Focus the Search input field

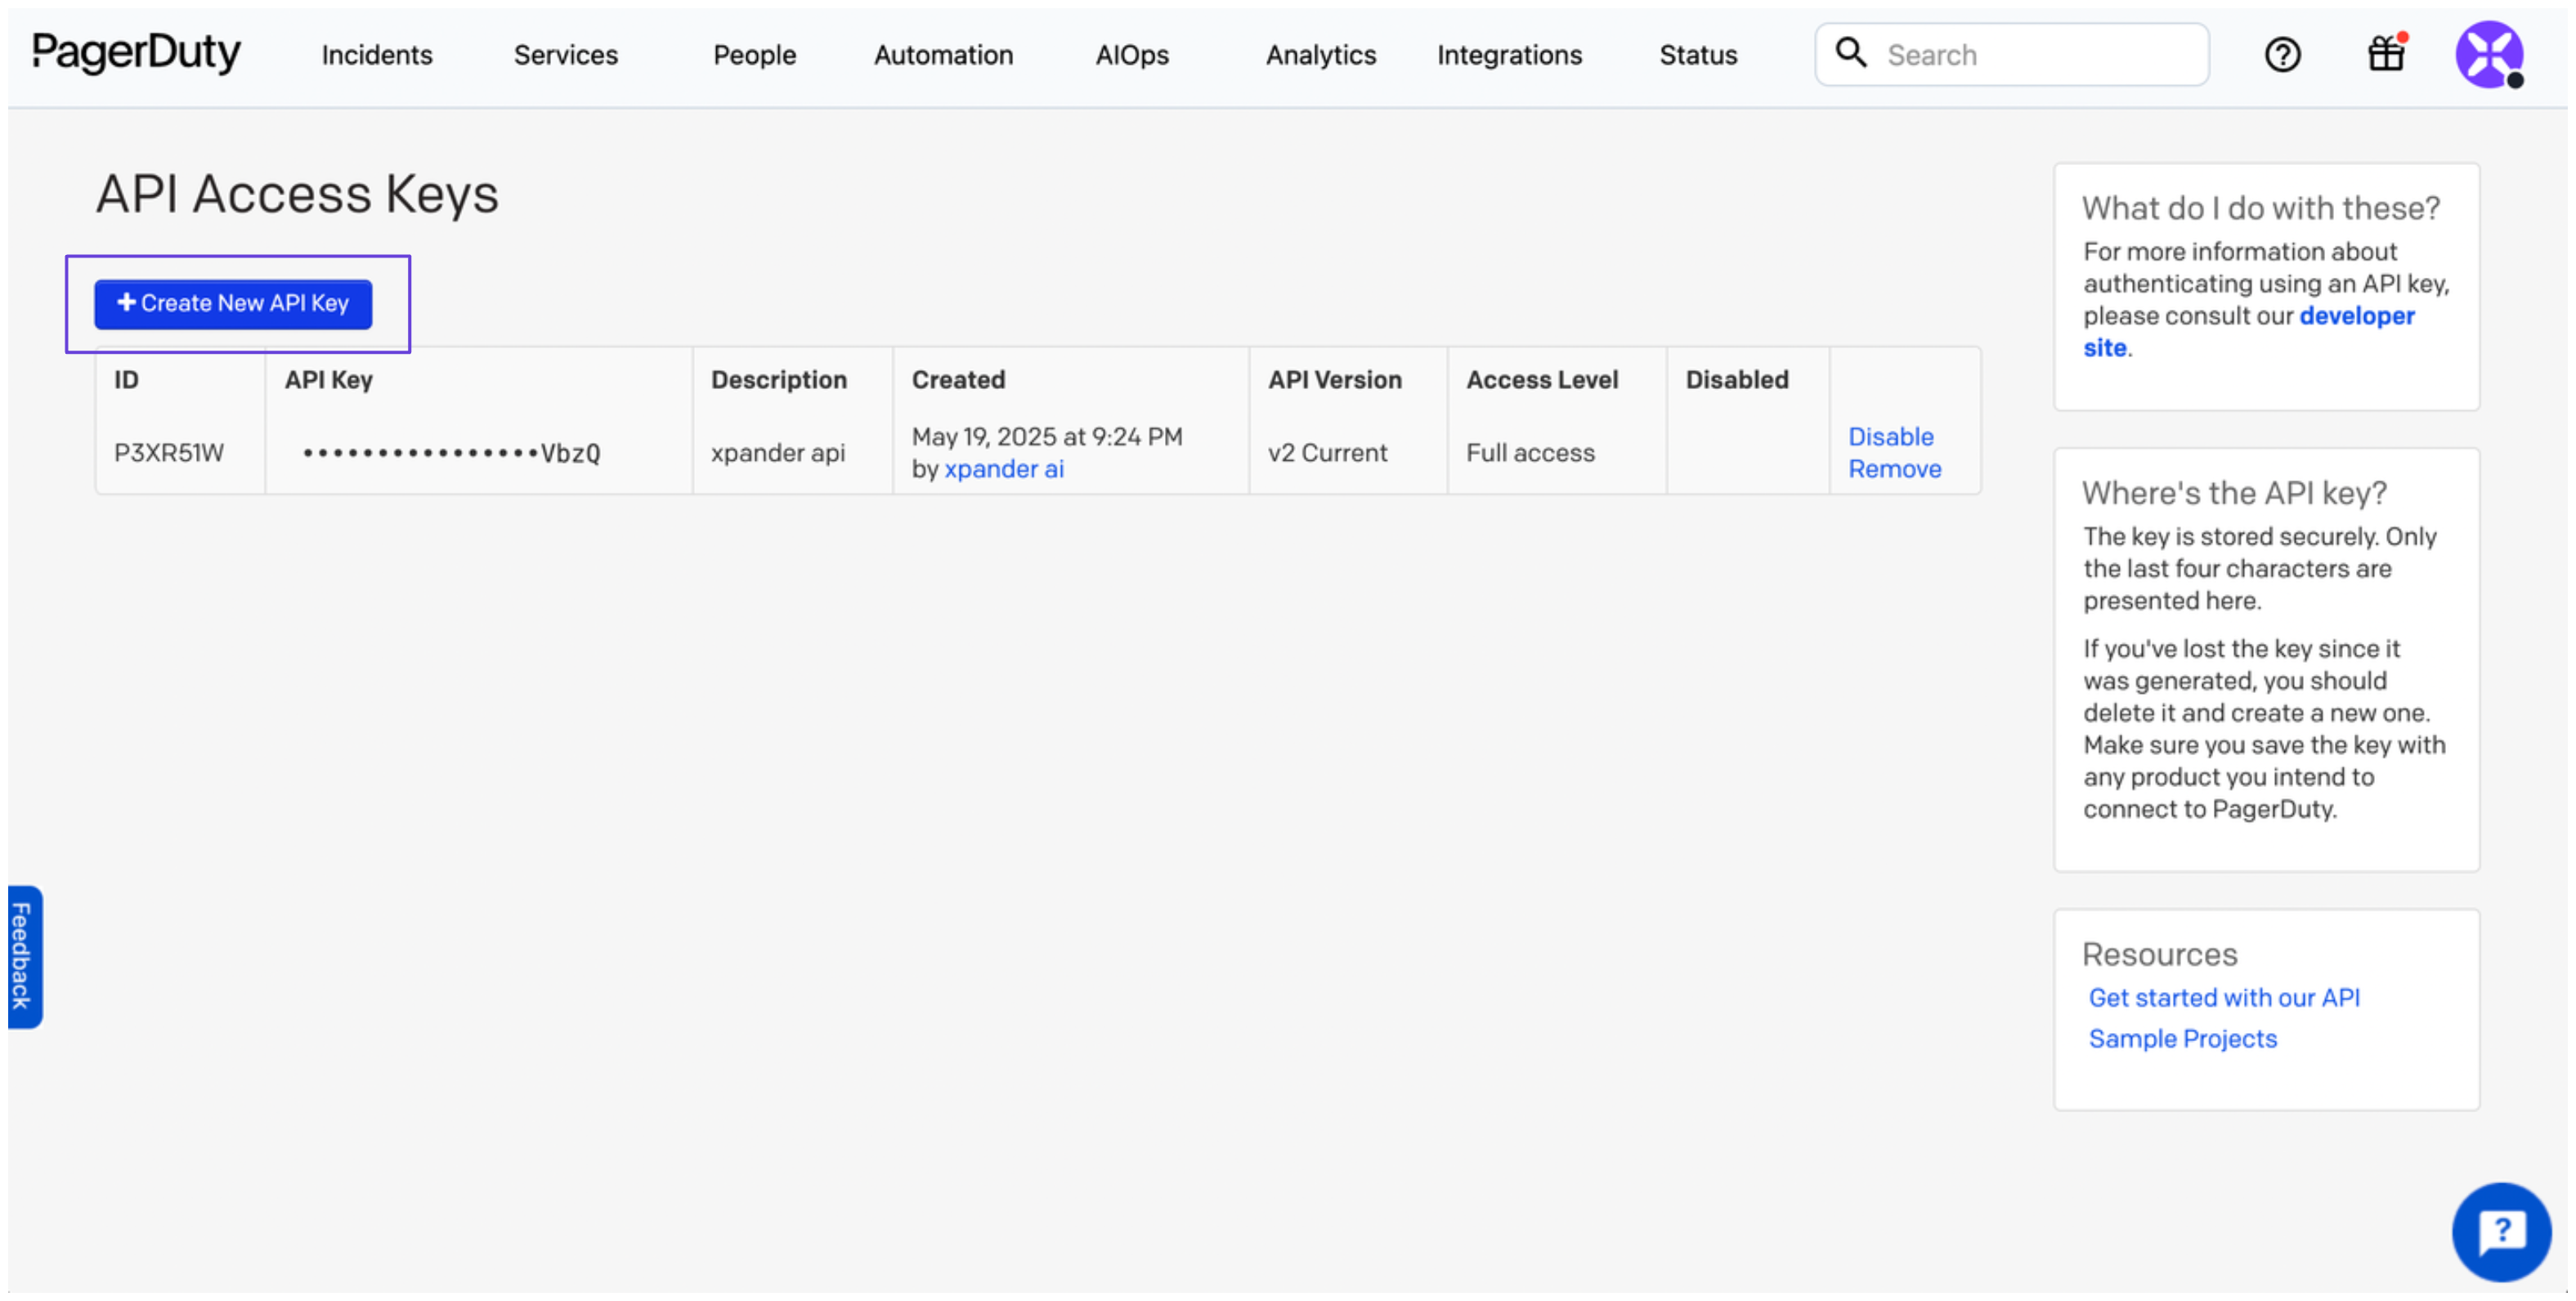[2040, 55]
